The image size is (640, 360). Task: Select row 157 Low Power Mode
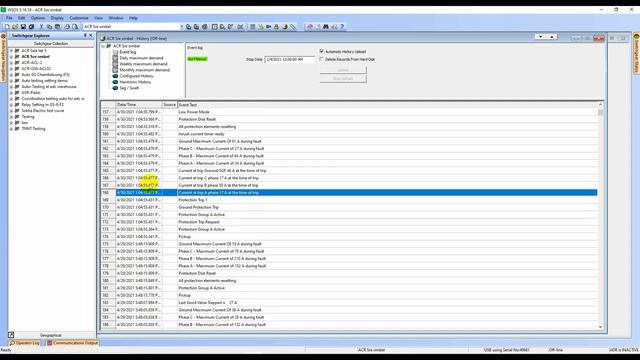click(x=349, y=112)
